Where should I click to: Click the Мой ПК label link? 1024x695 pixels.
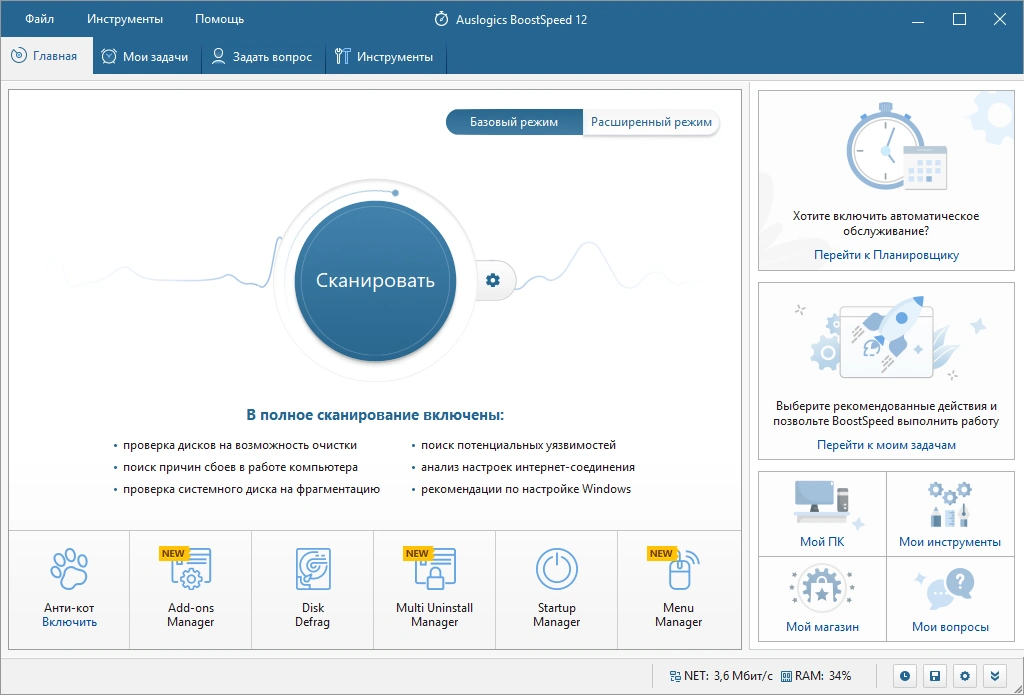(822, 541)
